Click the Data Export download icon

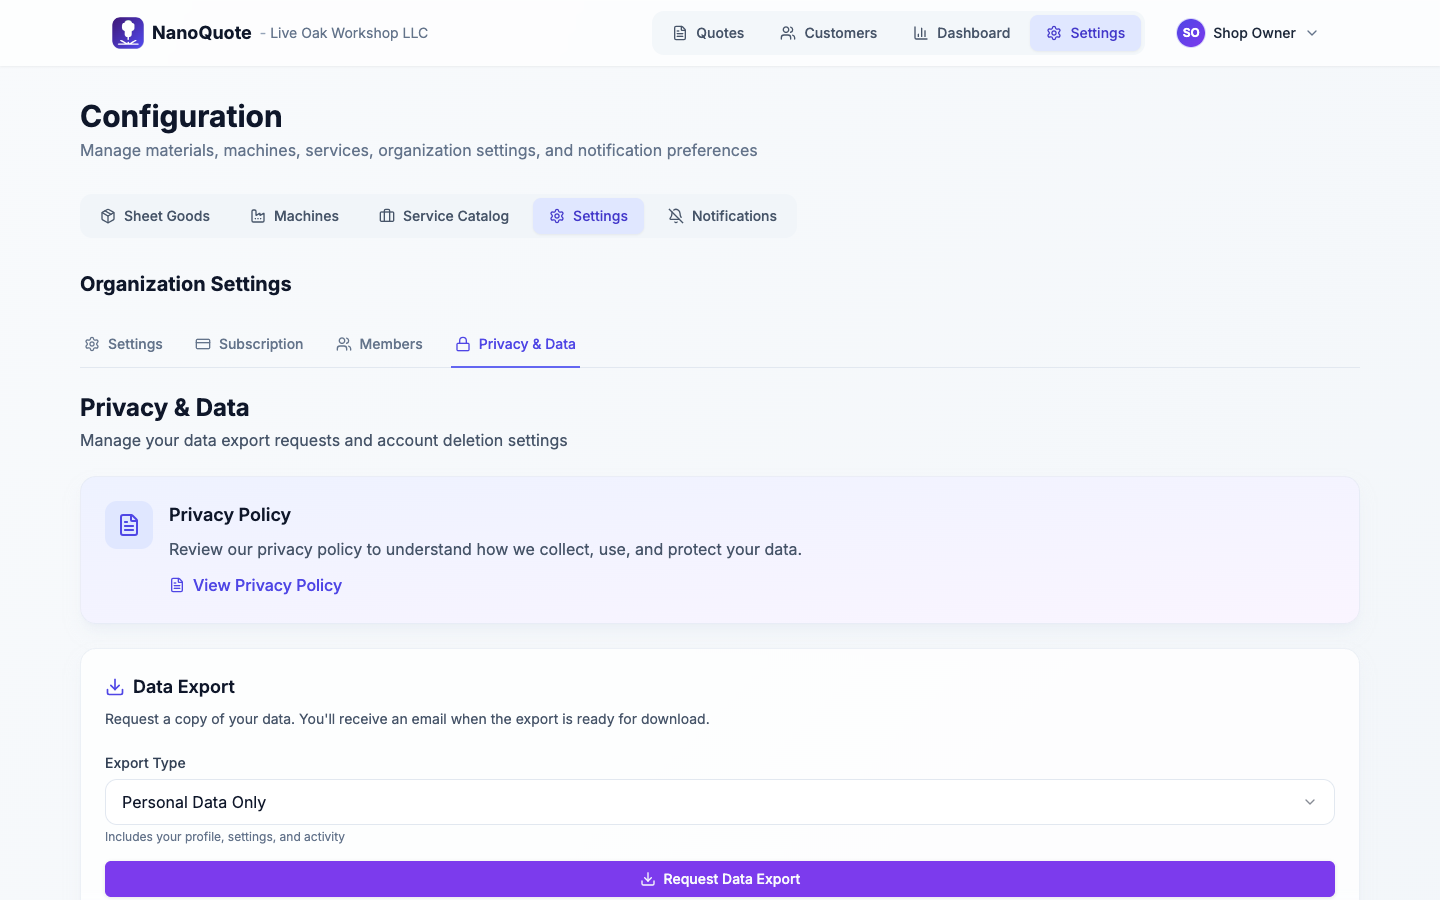point(114,686)
